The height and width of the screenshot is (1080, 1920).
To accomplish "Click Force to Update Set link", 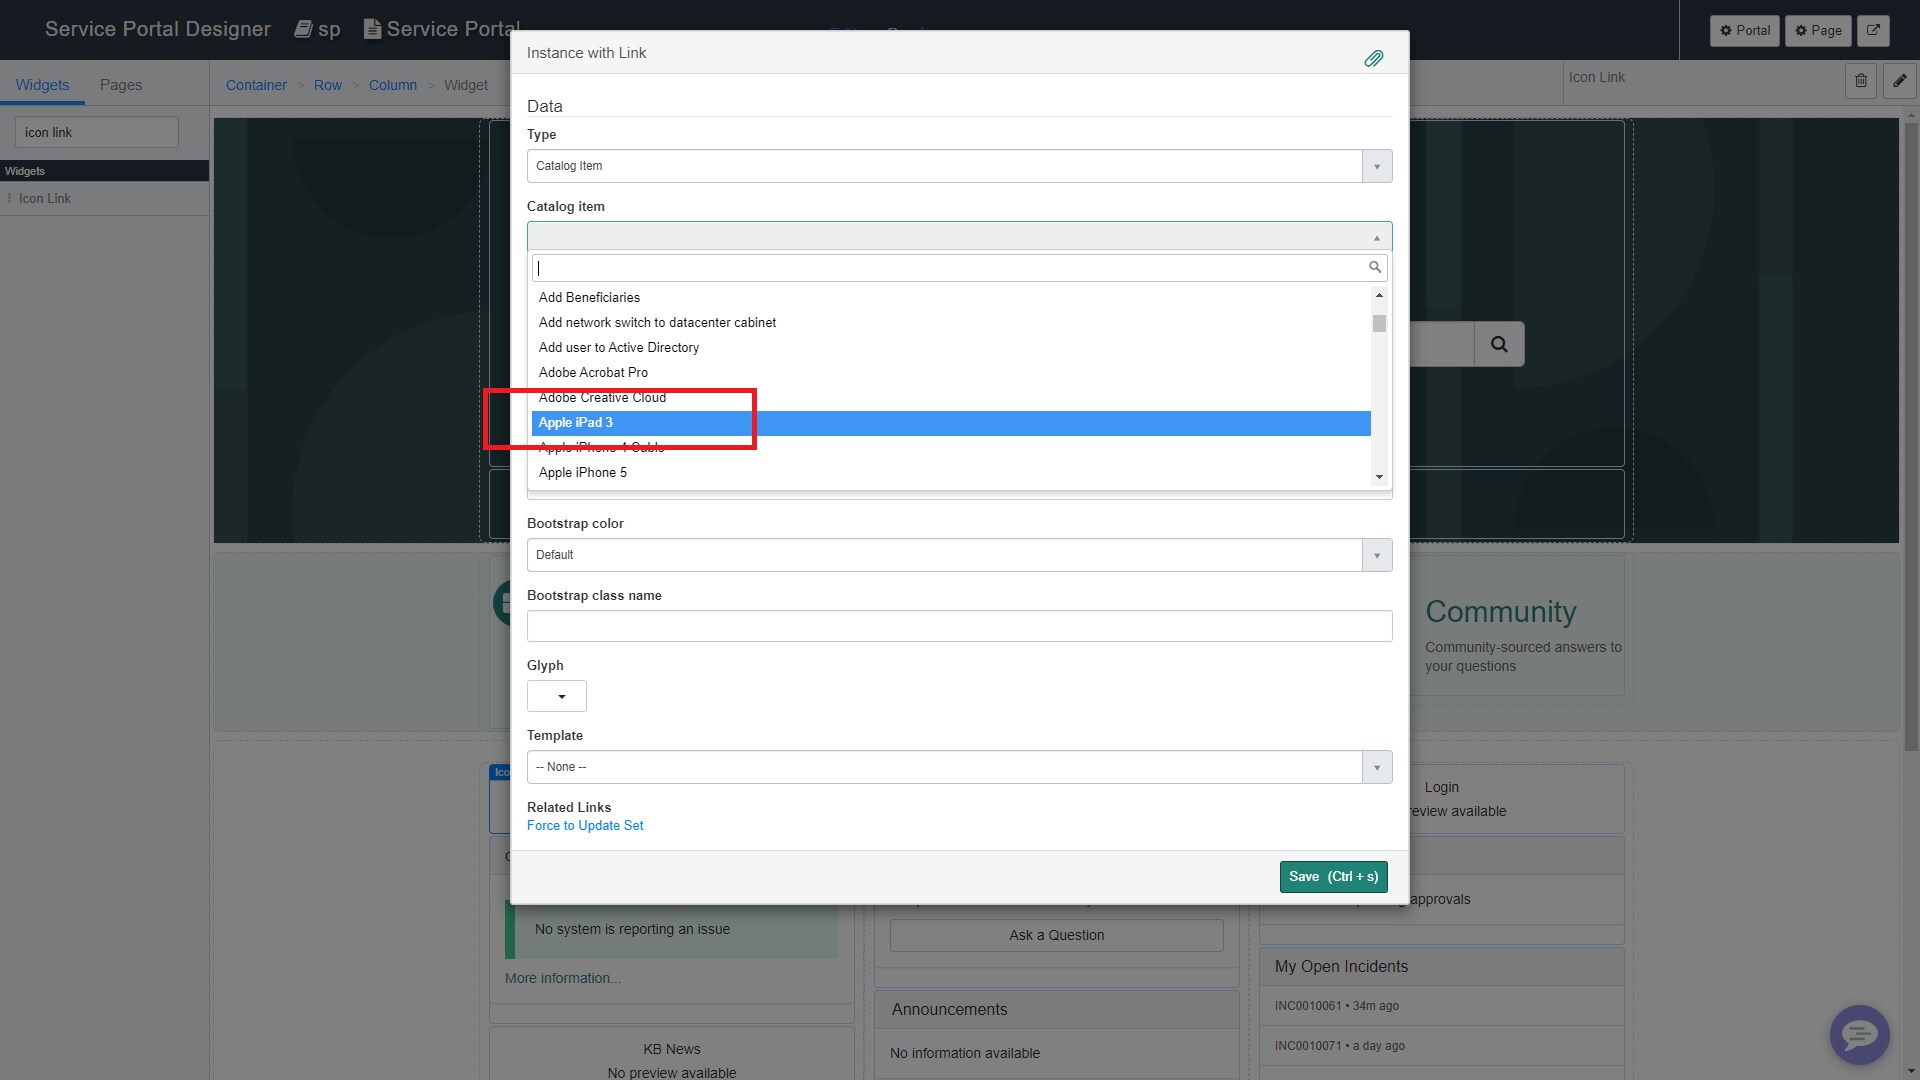I will [x=585, y=825].
